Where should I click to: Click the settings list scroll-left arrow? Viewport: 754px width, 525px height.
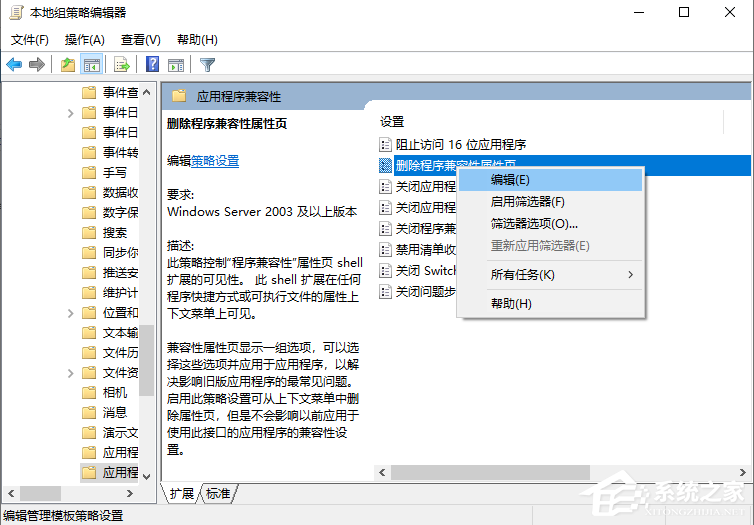tap(382, 472)
